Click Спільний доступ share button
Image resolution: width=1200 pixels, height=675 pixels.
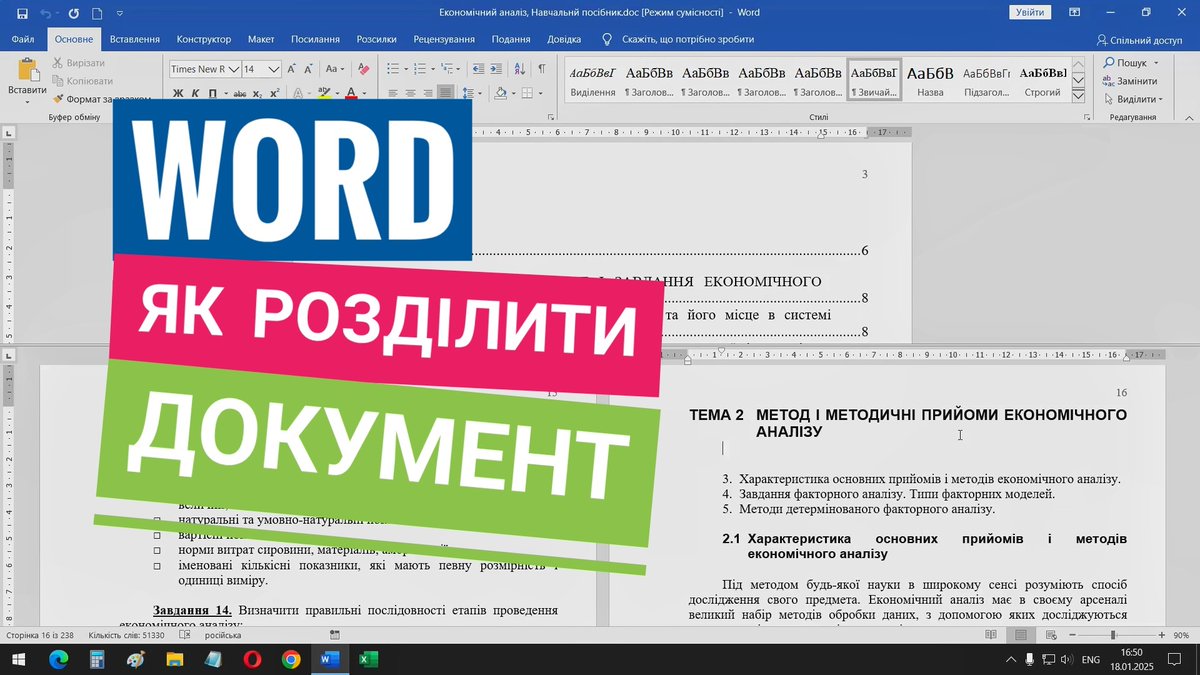coord(1139,40)
